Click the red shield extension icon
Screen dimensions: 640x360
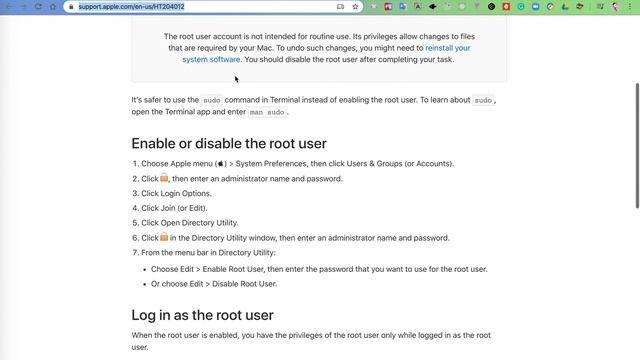coord(506,7)
